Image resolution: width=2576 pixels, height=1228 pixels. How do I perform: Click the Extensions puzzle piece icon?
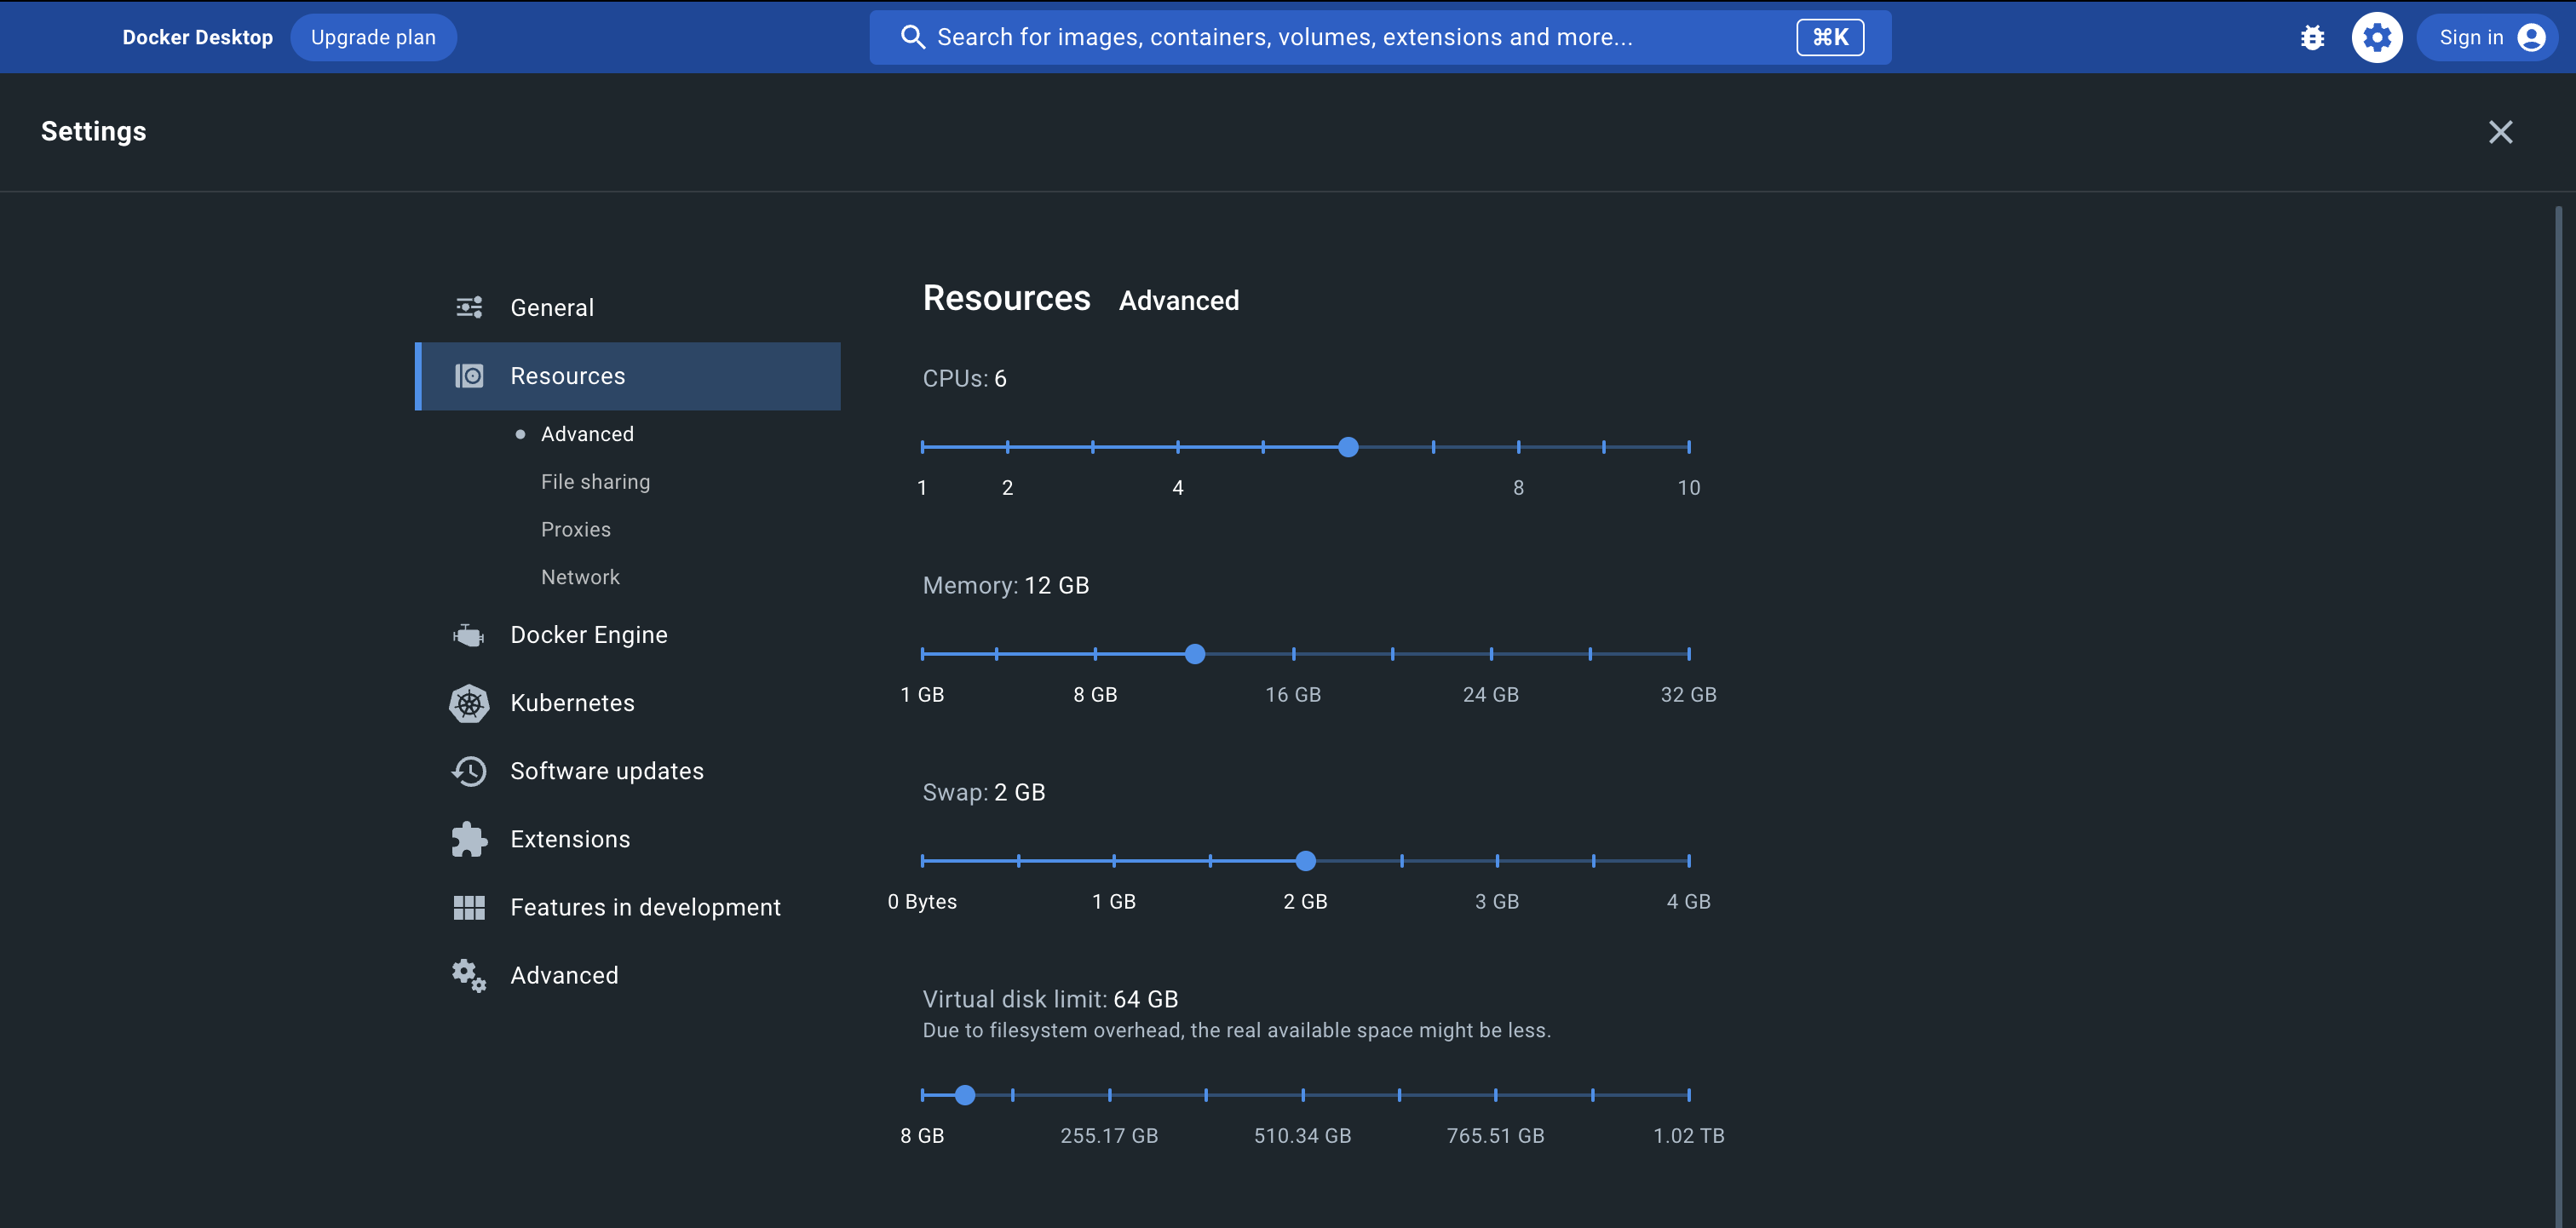tap(469, 839)
